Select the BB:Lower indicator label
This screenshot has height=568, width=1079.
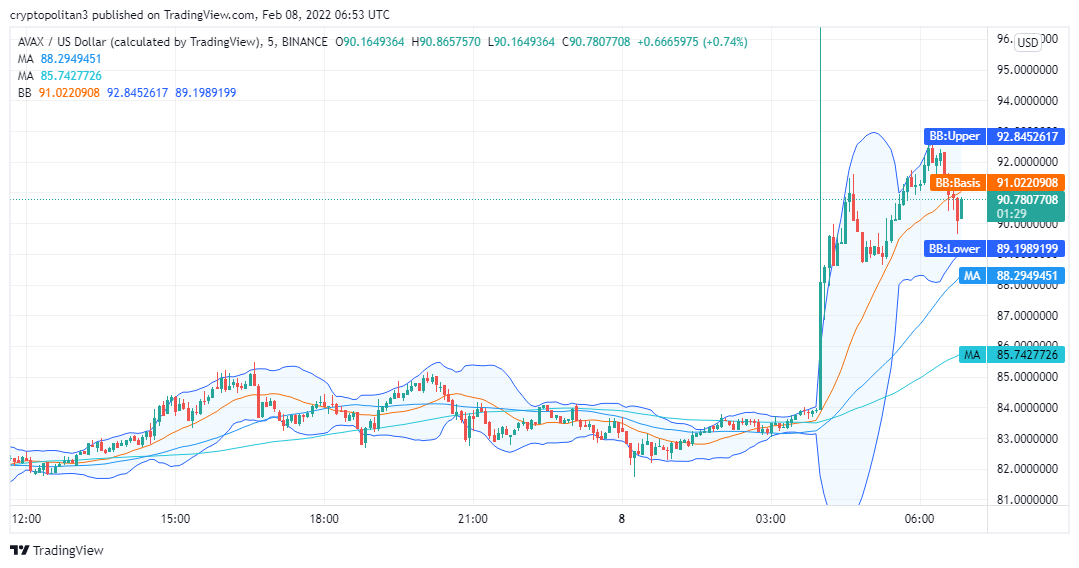pos(953,249)
